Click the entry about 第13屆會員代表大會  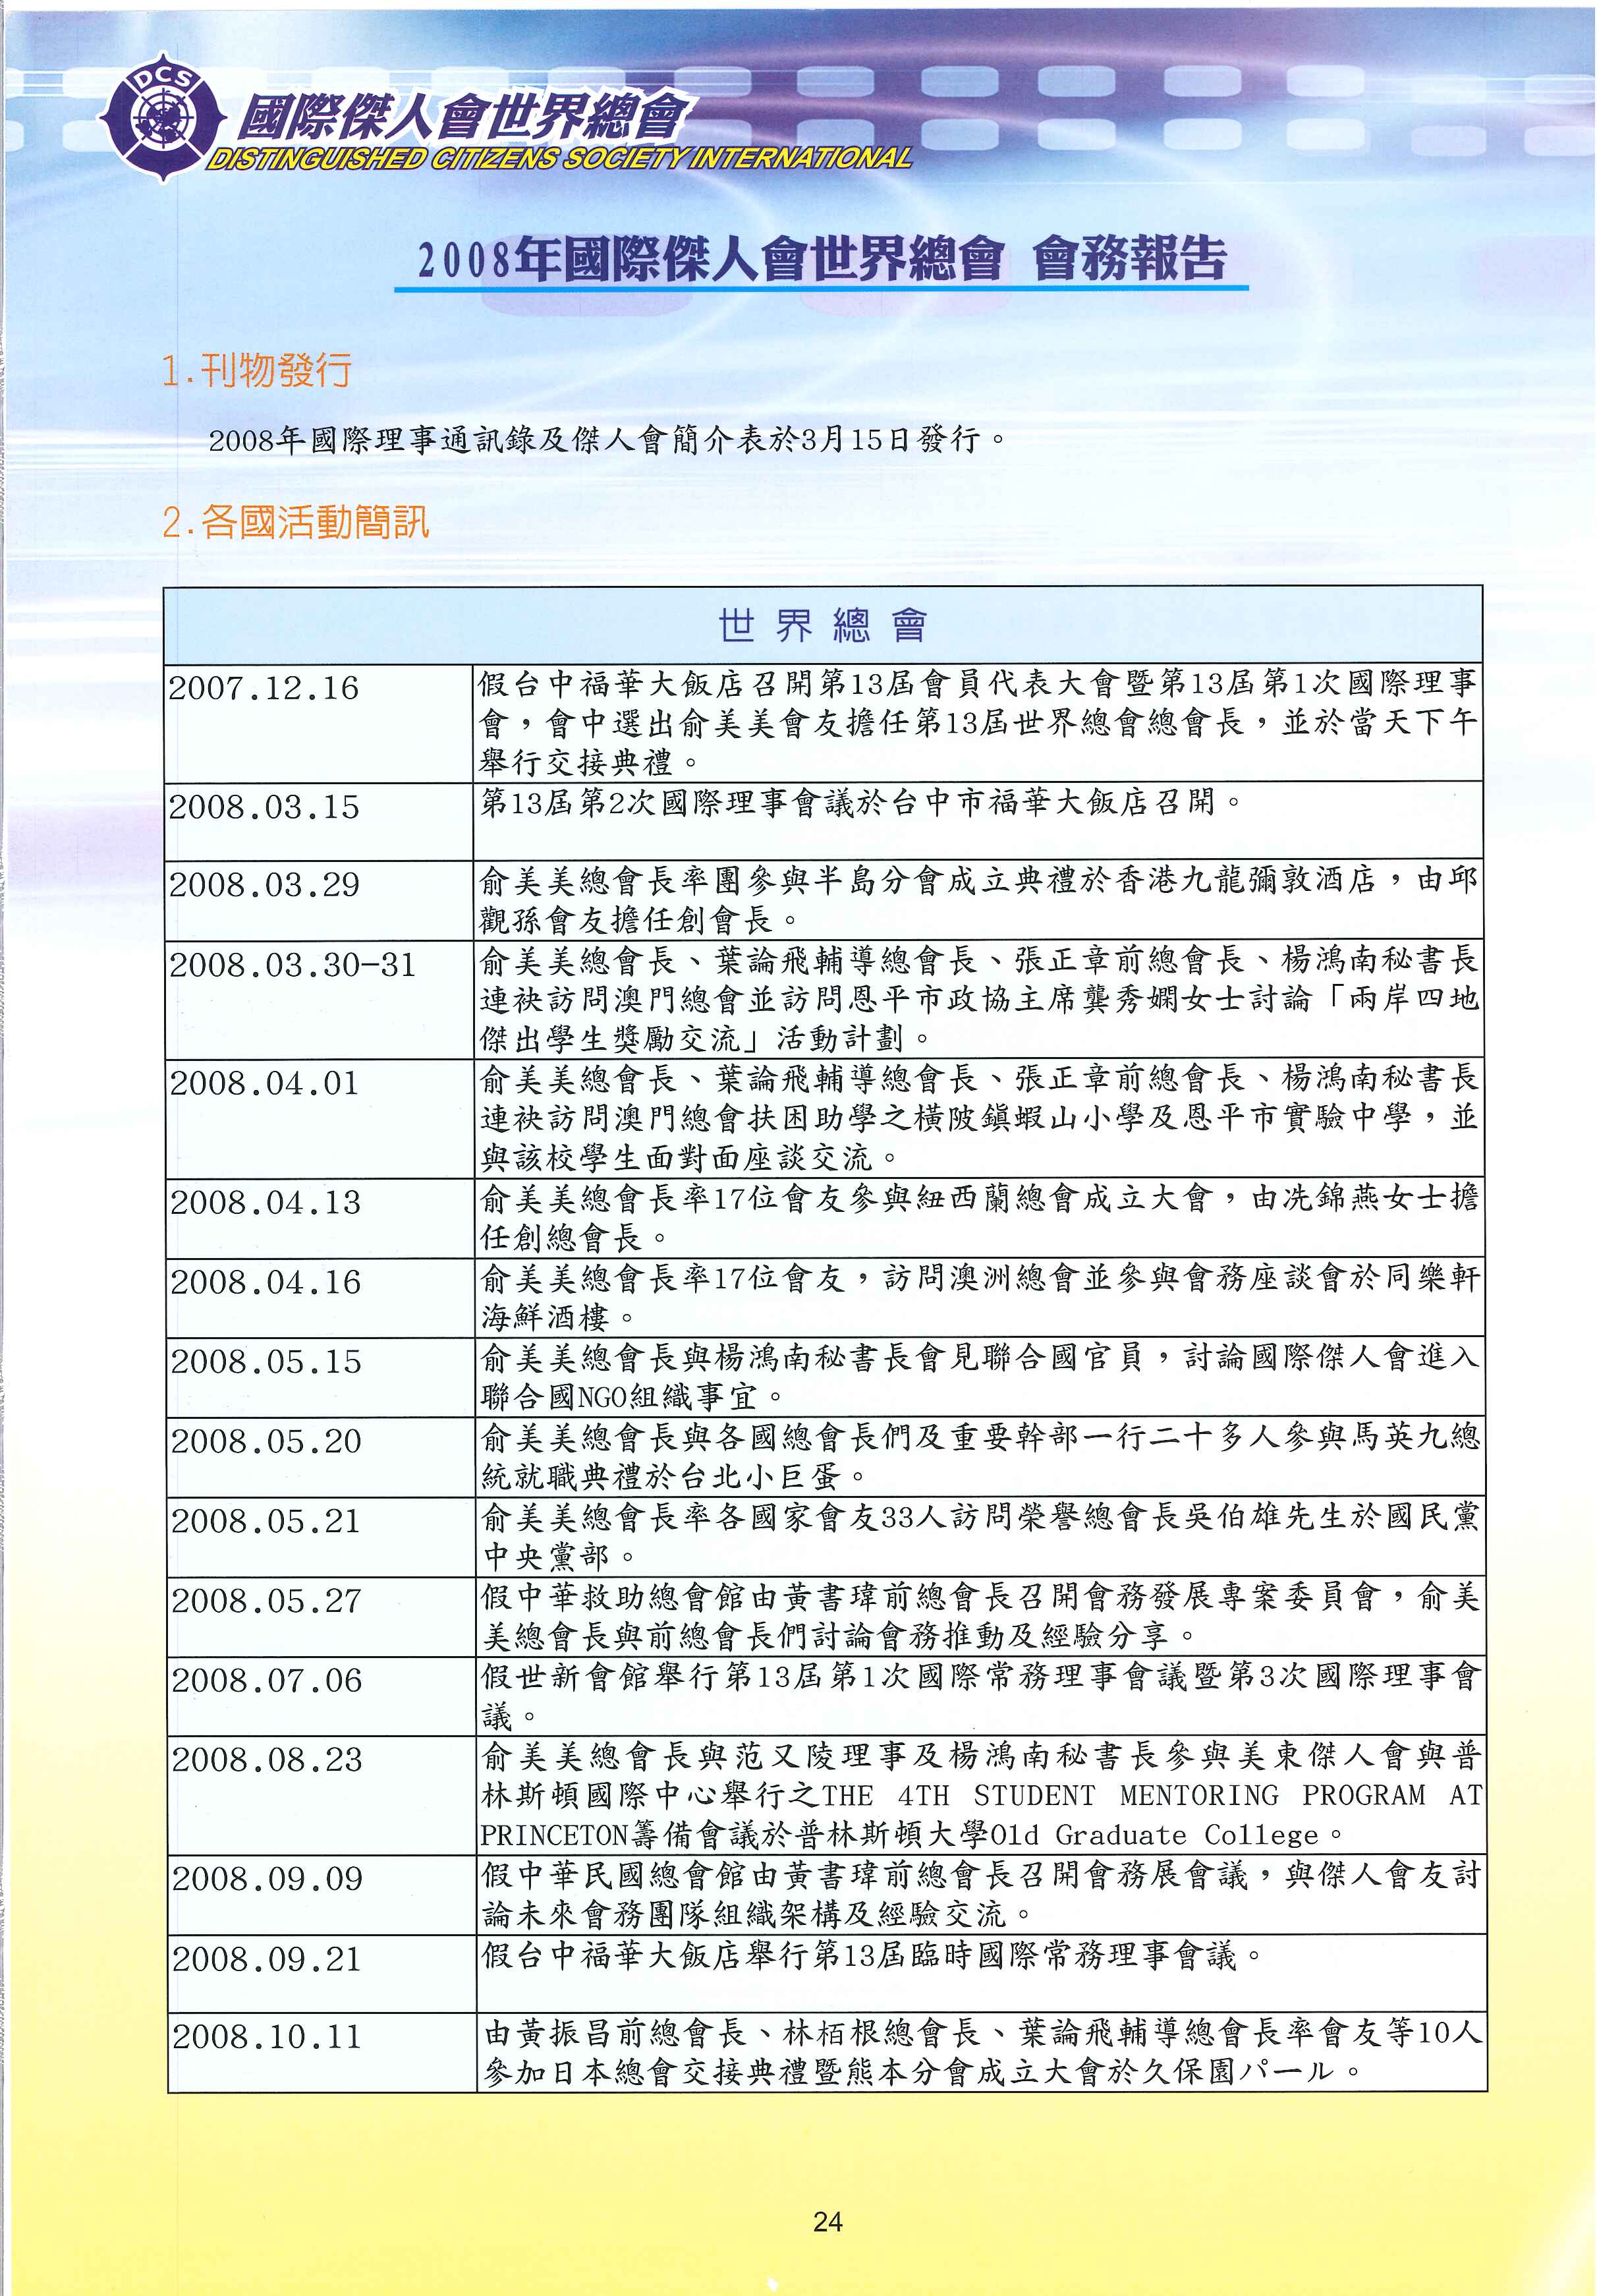977,723
